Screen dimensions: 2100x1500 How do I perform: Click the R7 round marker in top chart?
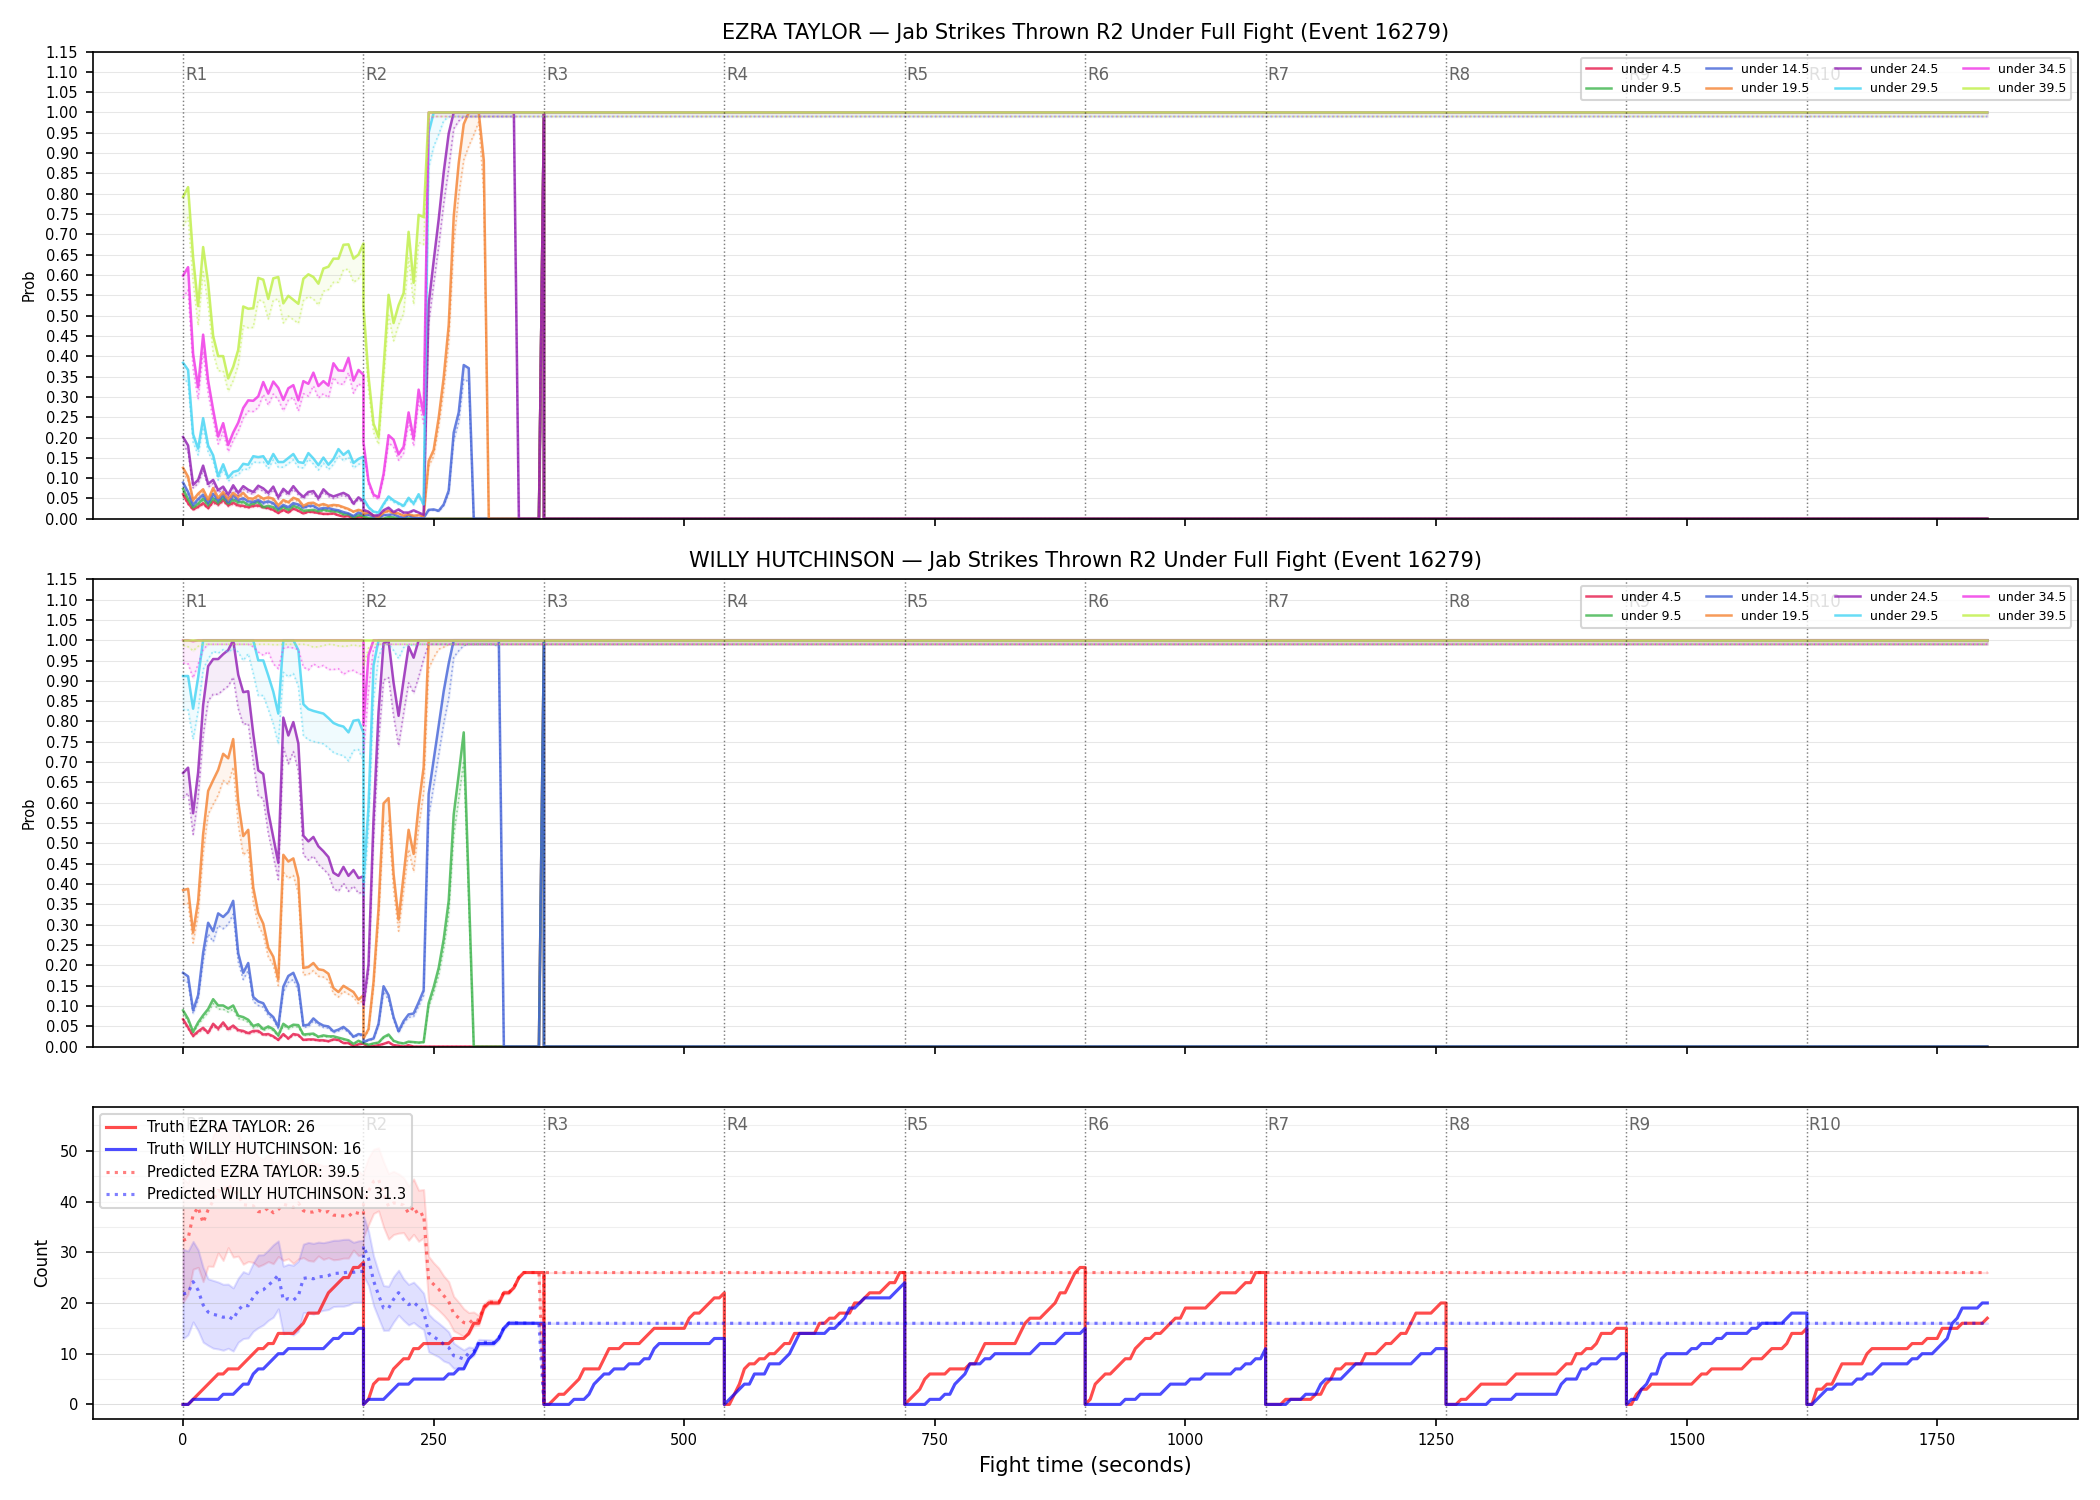[1278, 74]
